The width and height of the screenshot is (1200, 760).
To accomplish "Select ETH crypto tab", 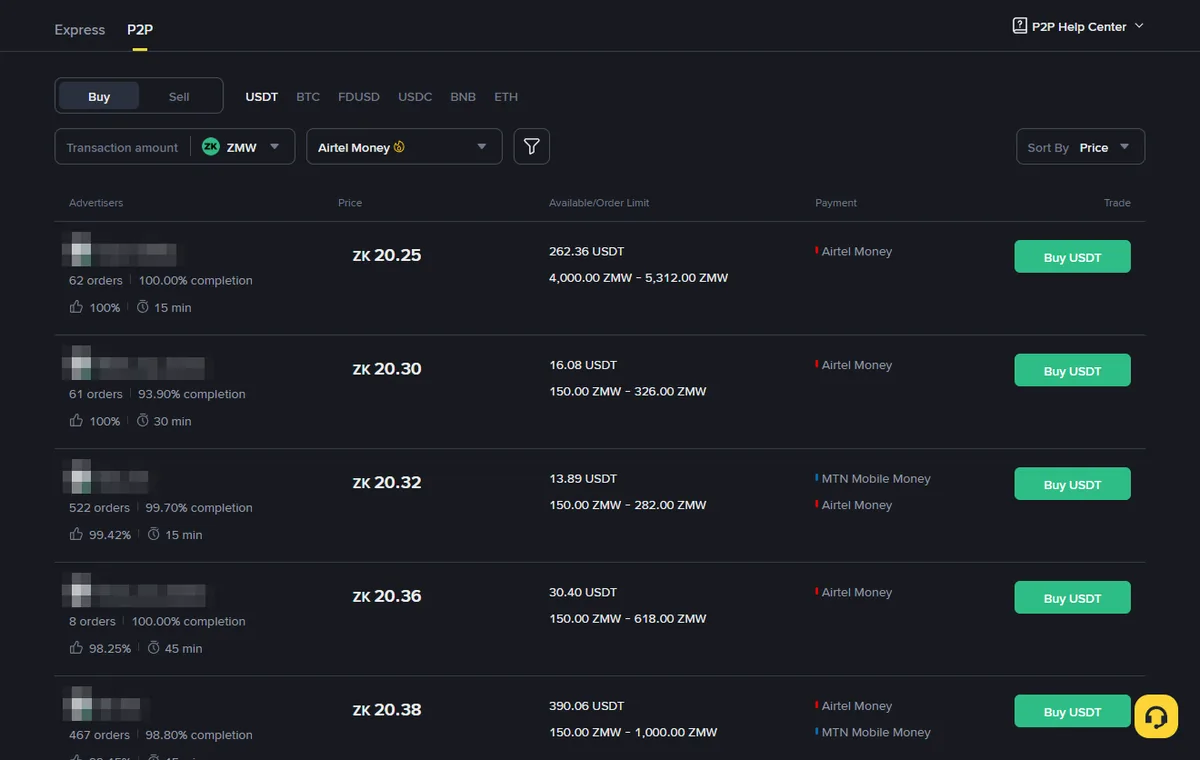I will [x=506, y=97].
